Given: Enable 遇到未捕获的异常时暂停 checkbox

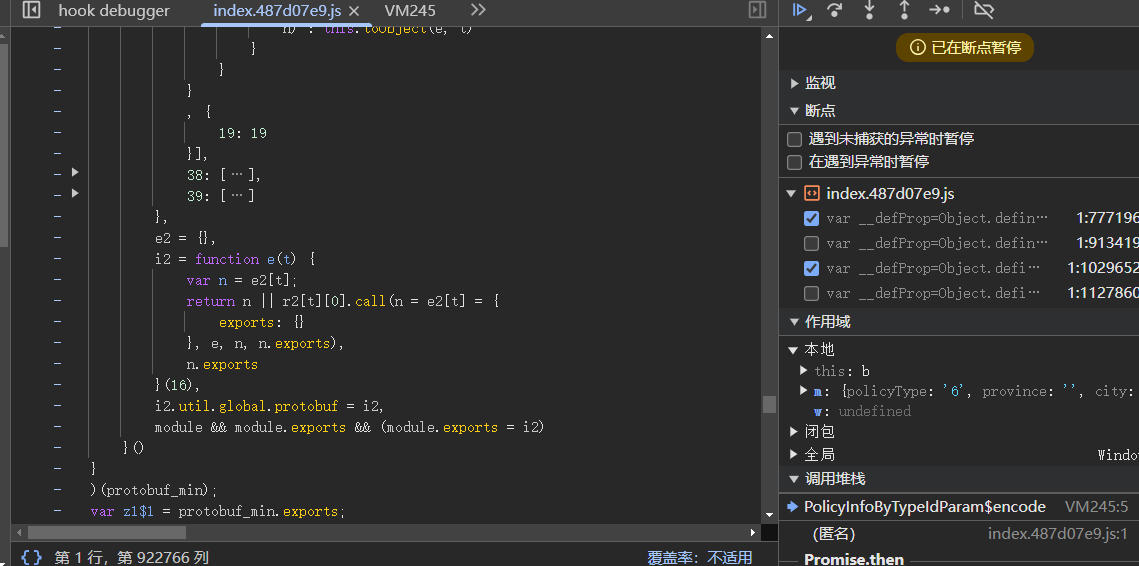Looking at the screenshot, I should point(795,139).
